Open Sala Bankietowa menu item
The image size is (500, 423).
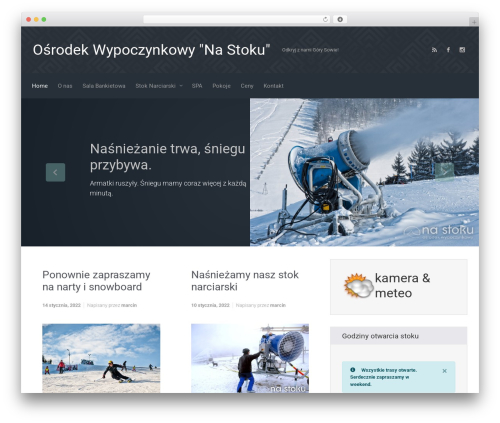click(104, 86)
